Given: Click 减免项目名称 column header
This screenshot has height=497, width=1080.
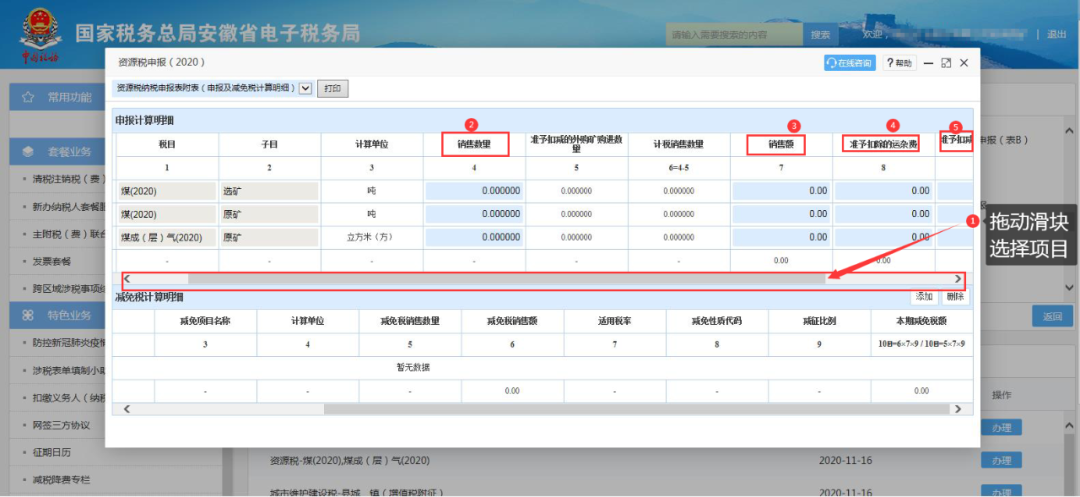Looking at the screenshot, I should tap(205, 321).
